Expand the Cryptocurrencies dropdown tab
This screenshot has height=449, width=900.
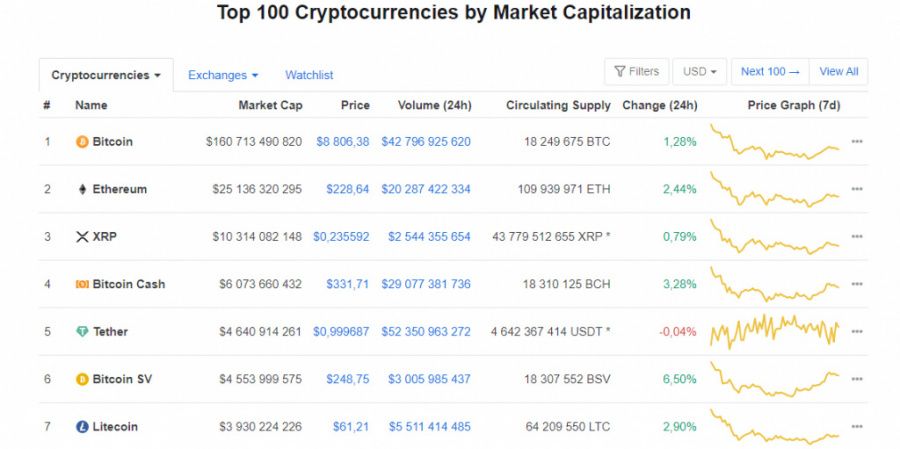[106, 75]
